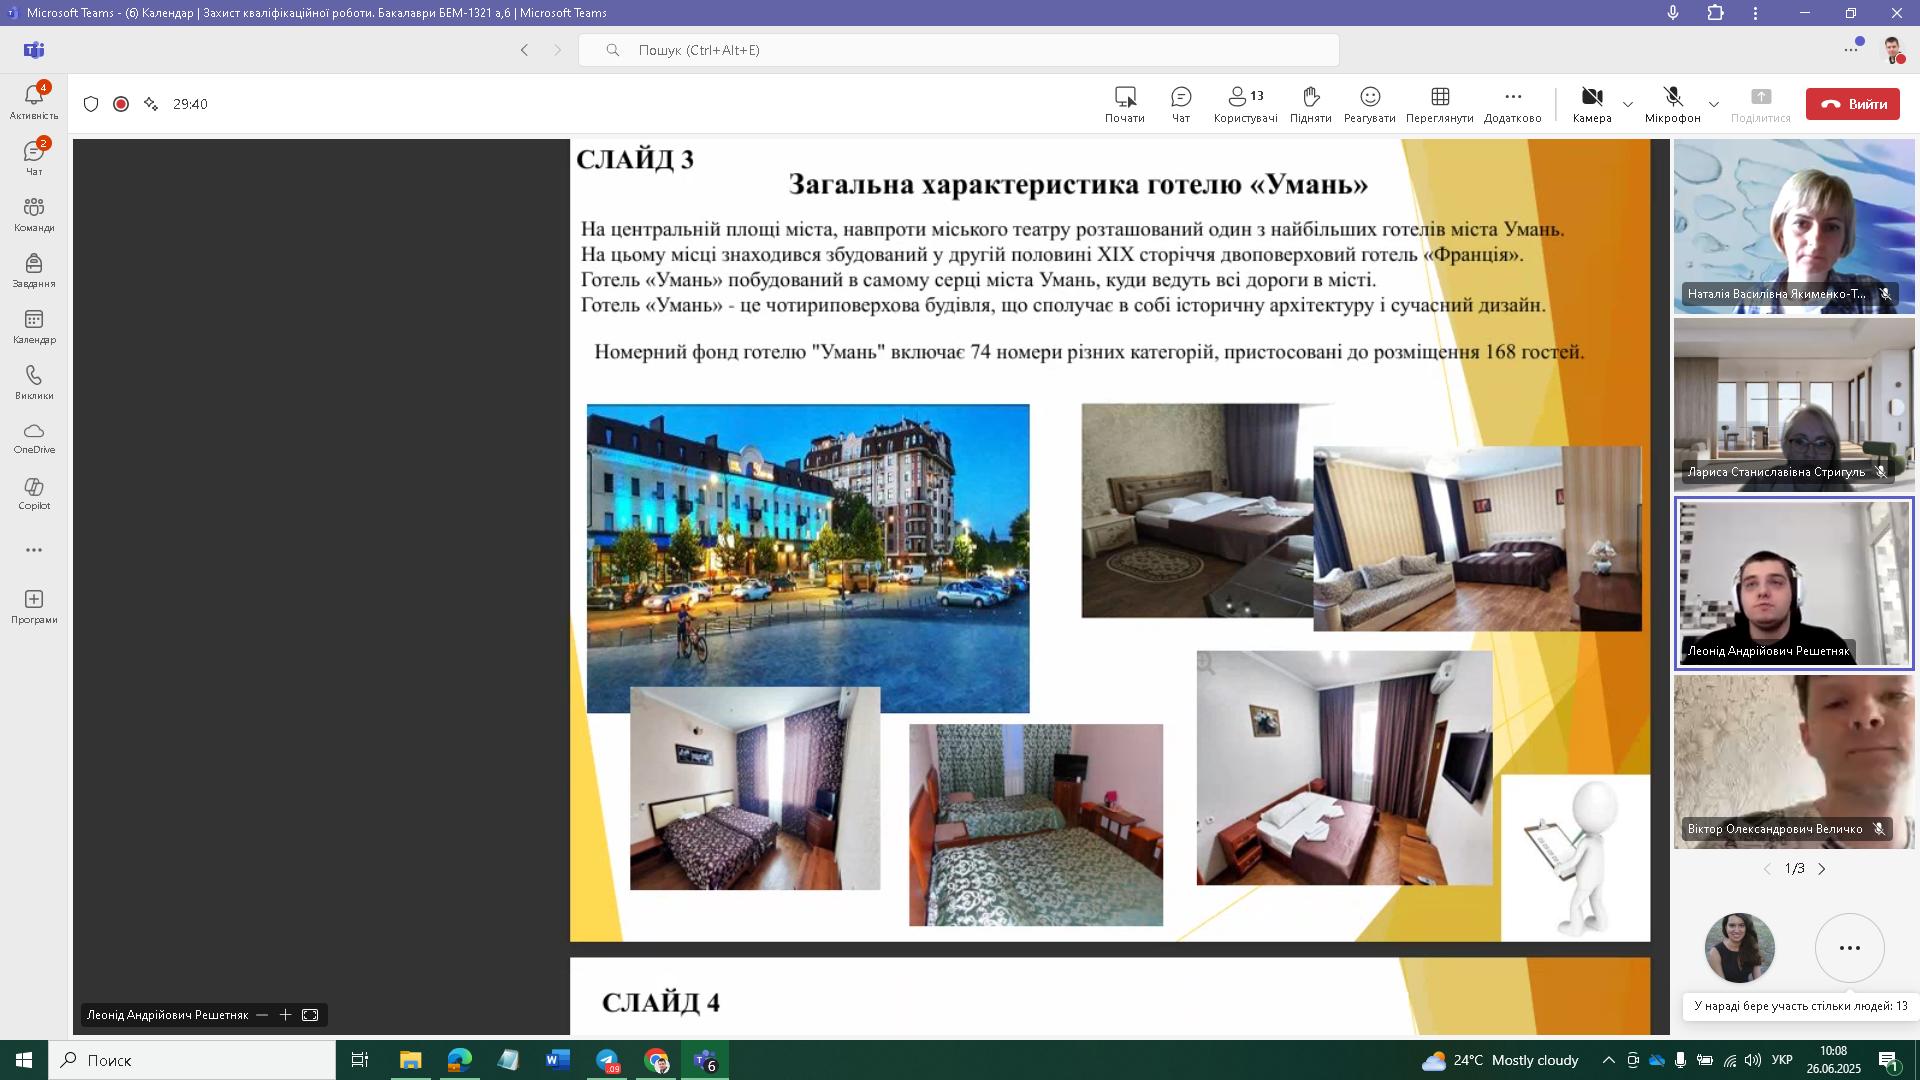Open Copilot from the sidebar
1920x1080 pixels.
point(34,493)
